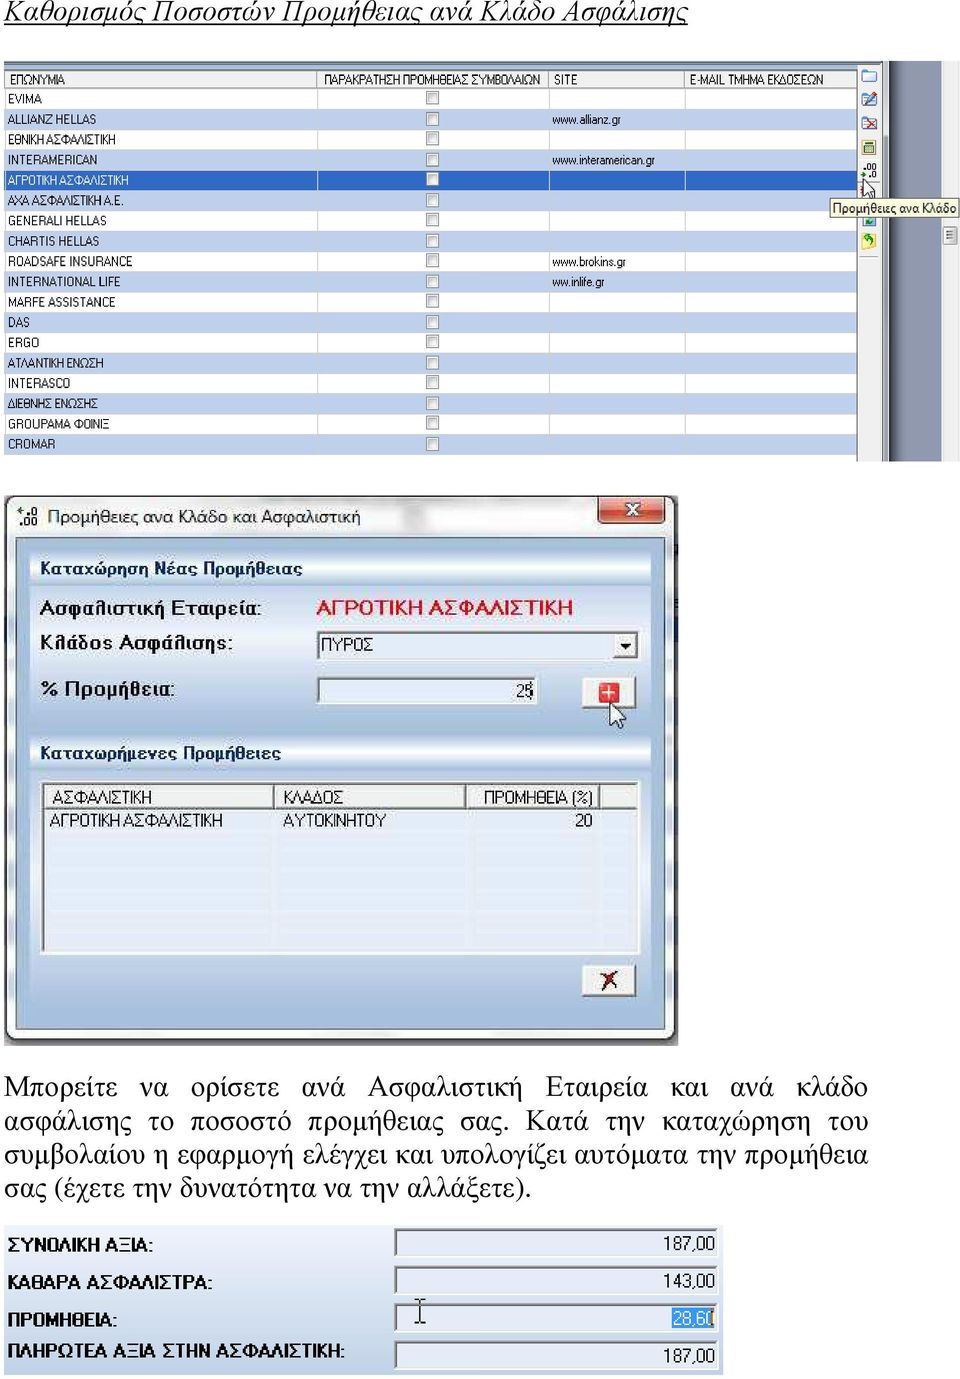Viewport: 960px width, 1379px height.
Task: Select the ΑΤΛΑΝΤΙΚΗ ΕΝΩΣΗ row
Action: (431, 363)
